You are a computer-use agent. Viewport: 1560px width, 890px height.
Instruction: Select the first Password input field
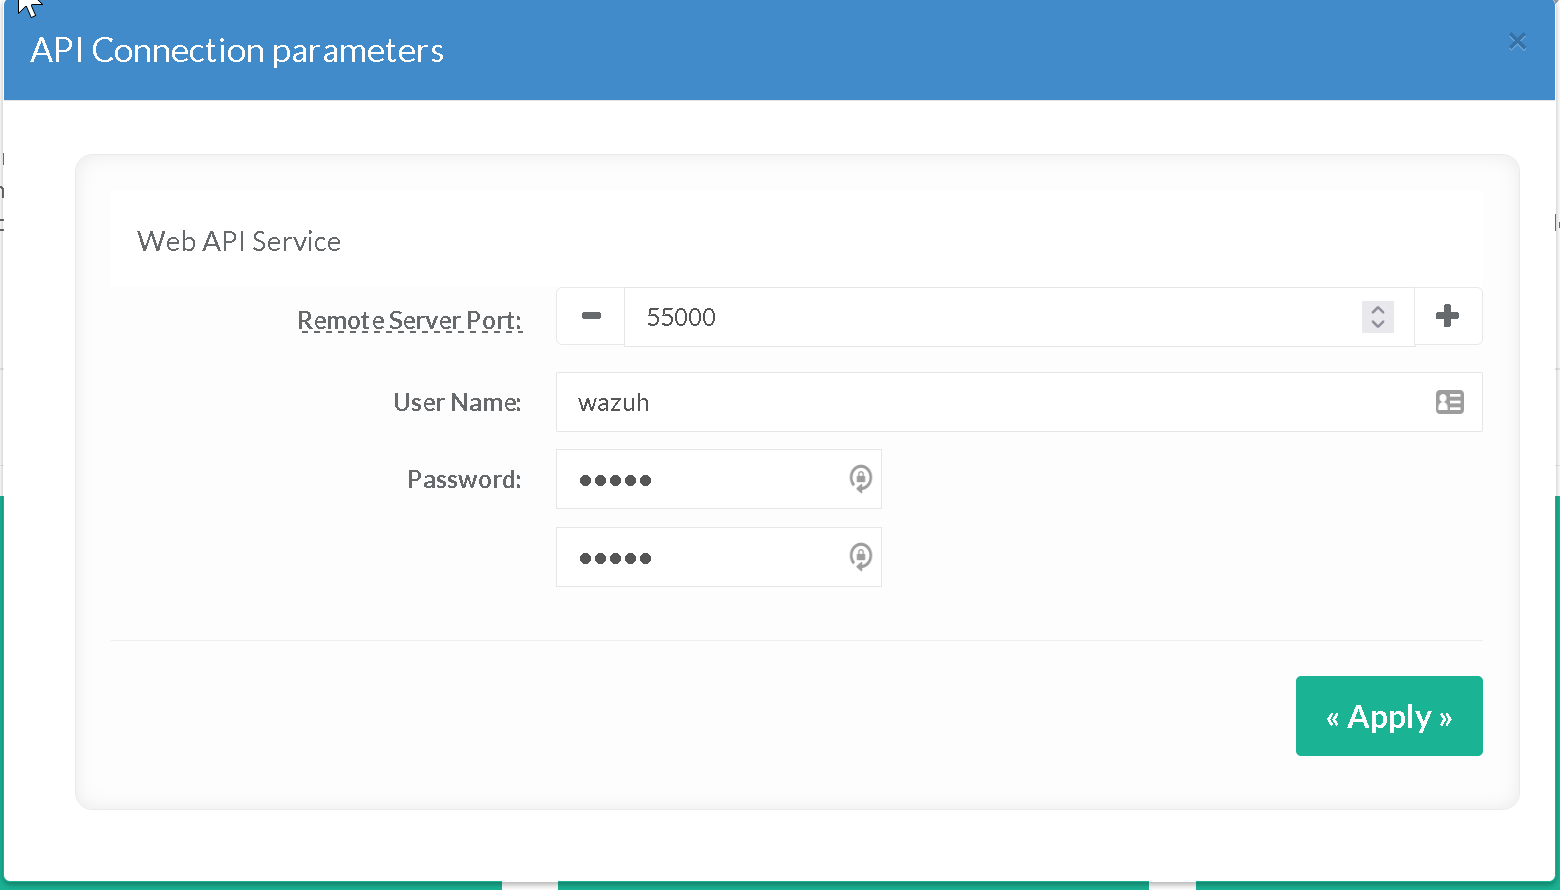(700, 479)
